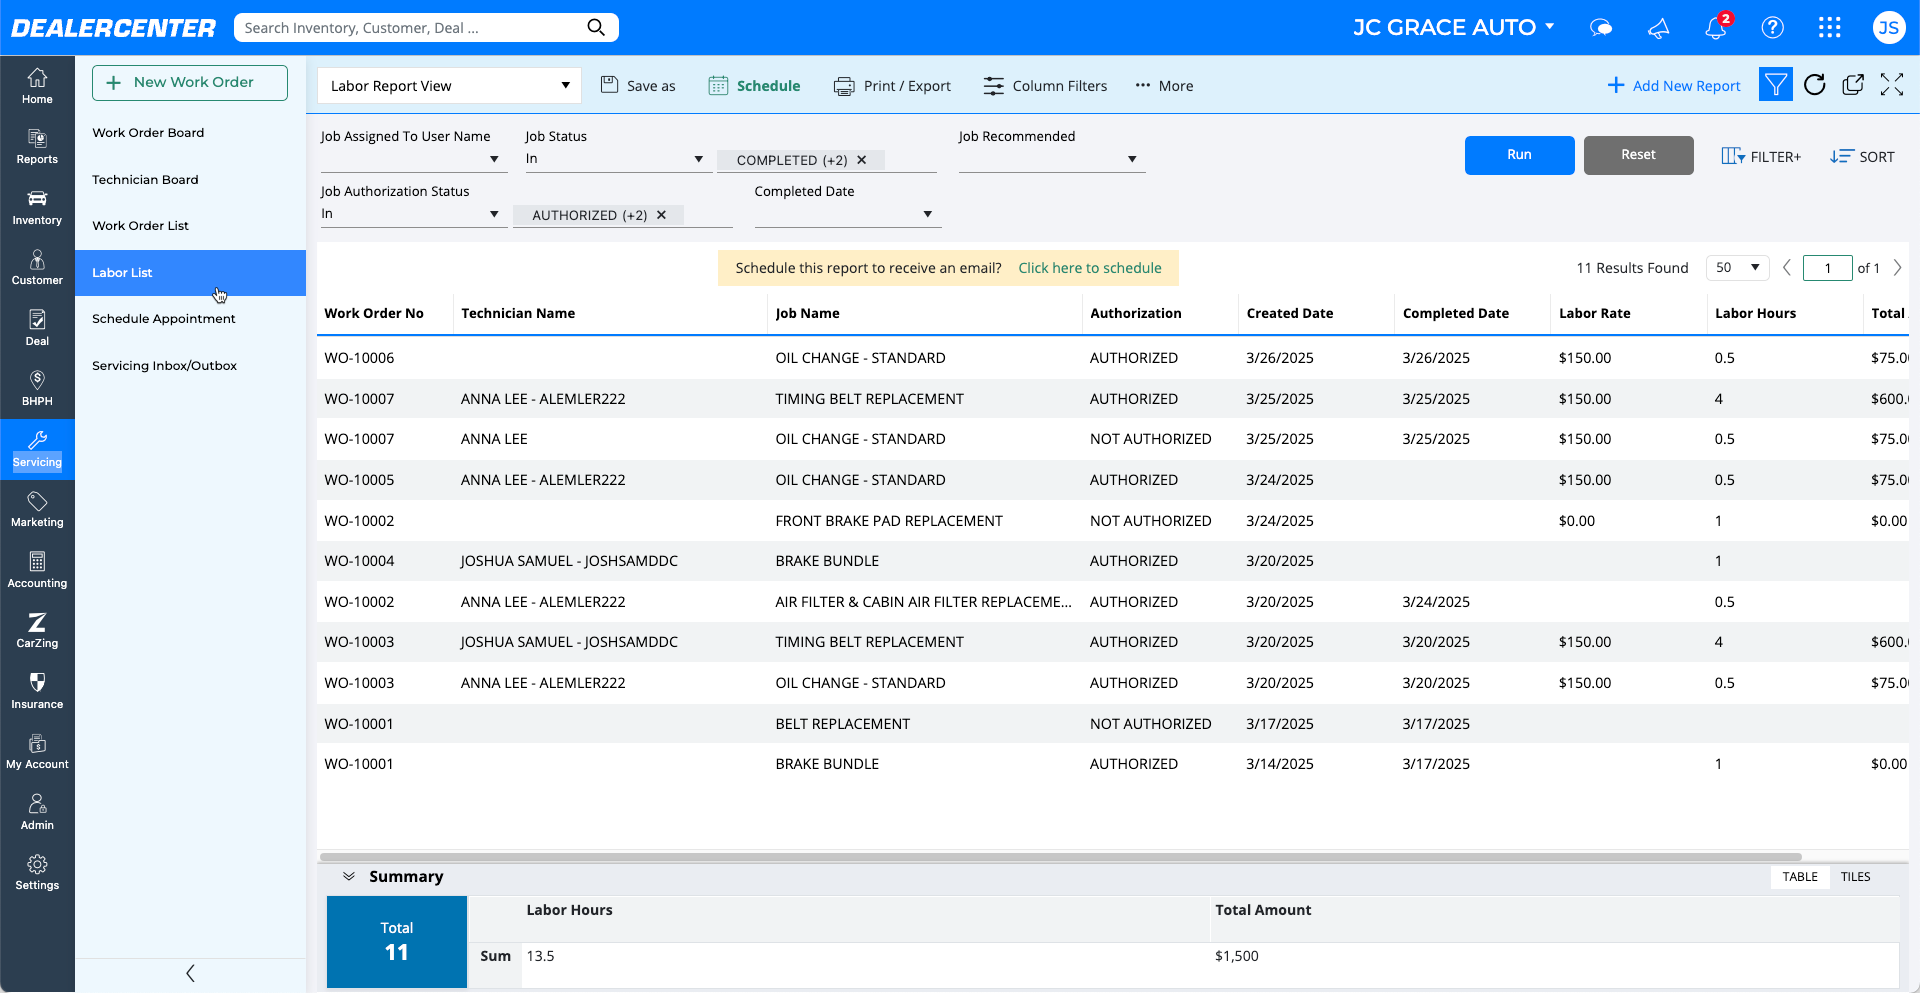Screen dimensions: 1920x993
Task: Open Column Filters
Action: pos(1045,86)
